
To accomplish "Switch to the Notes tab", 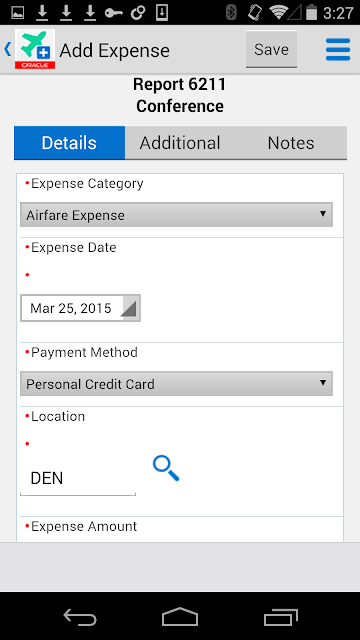I will coord(291,143).
